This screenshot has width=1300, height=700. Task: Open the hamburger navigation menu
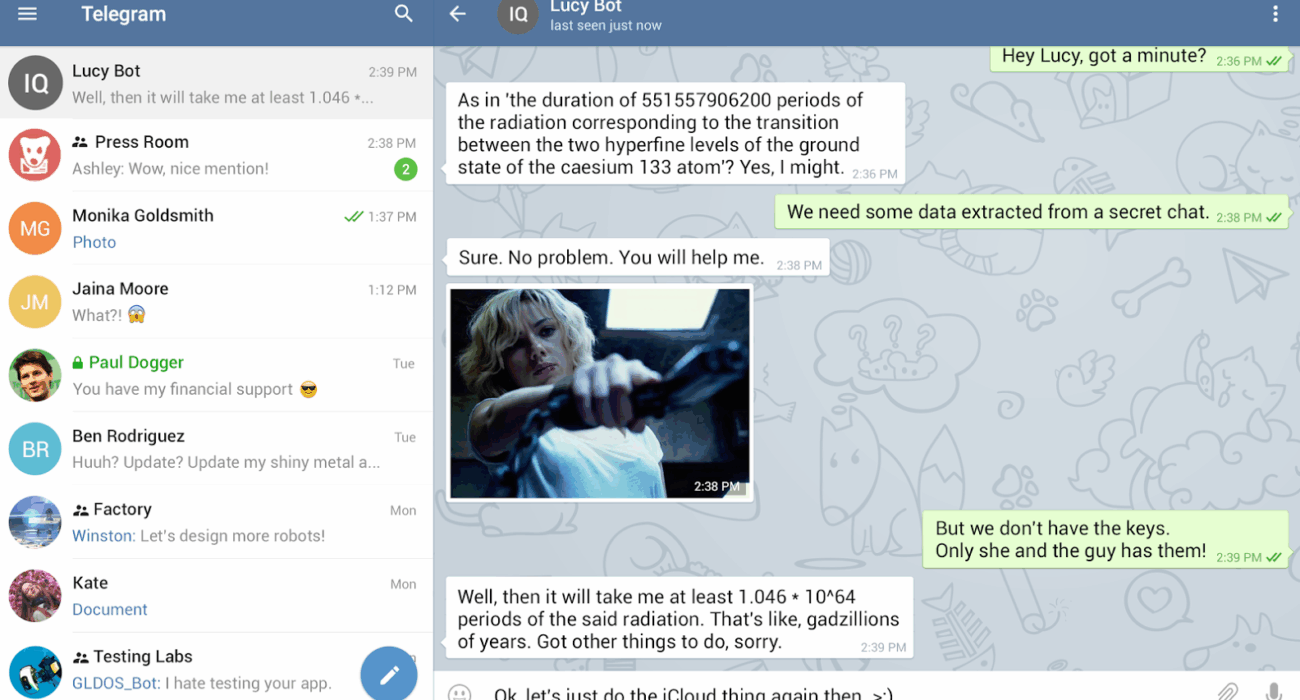point(27,14)
